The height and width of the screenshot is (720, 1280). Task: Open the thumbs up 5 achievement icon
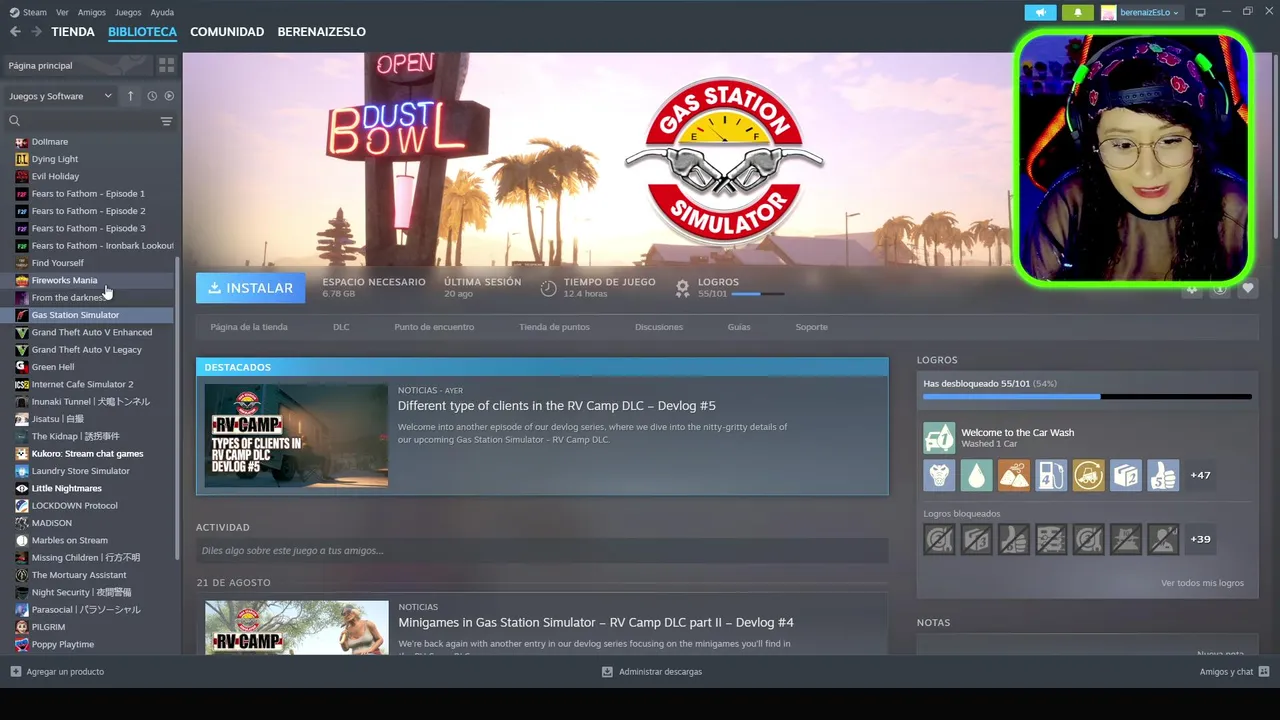tap(1163, 475)
